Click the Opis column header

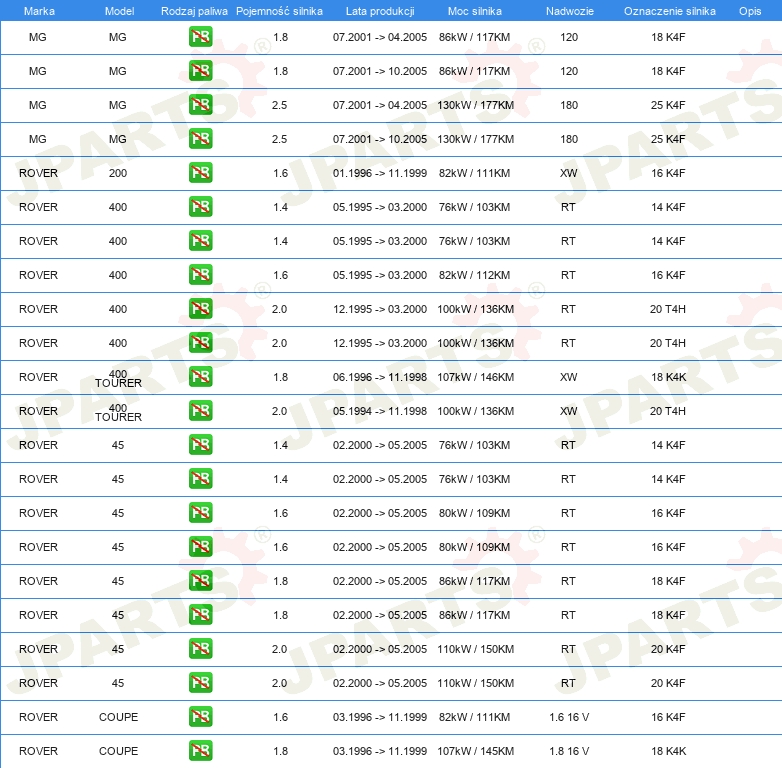pyautogui.click(x=750, y=11)
